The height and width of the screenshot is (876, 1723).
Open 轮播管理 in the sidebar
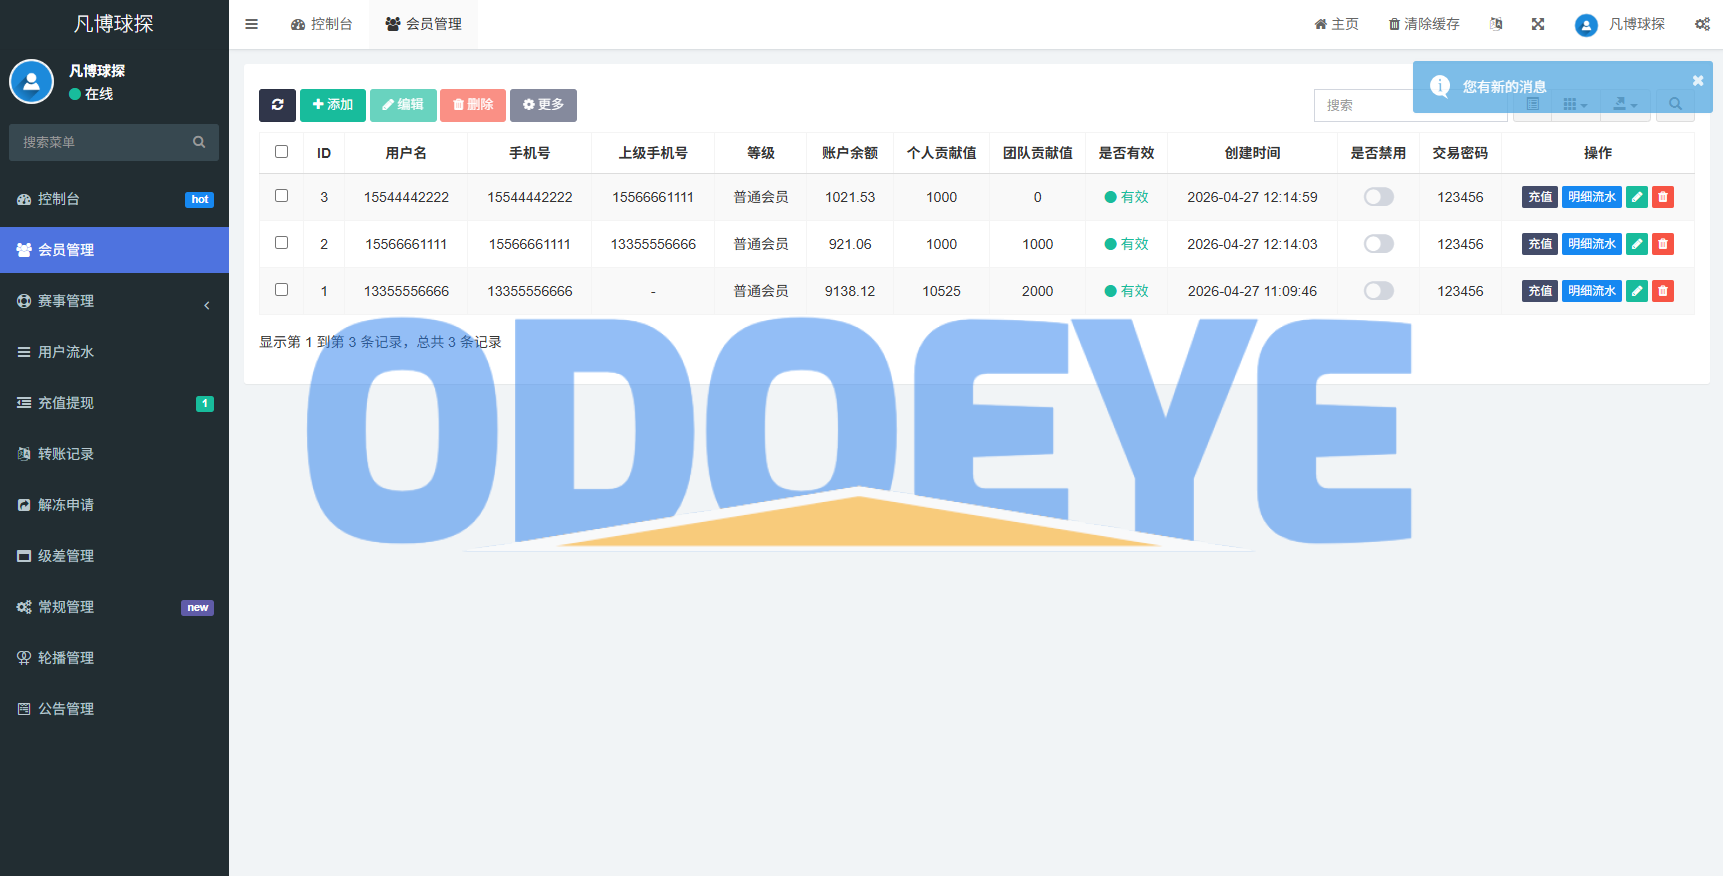pos(114,658)
